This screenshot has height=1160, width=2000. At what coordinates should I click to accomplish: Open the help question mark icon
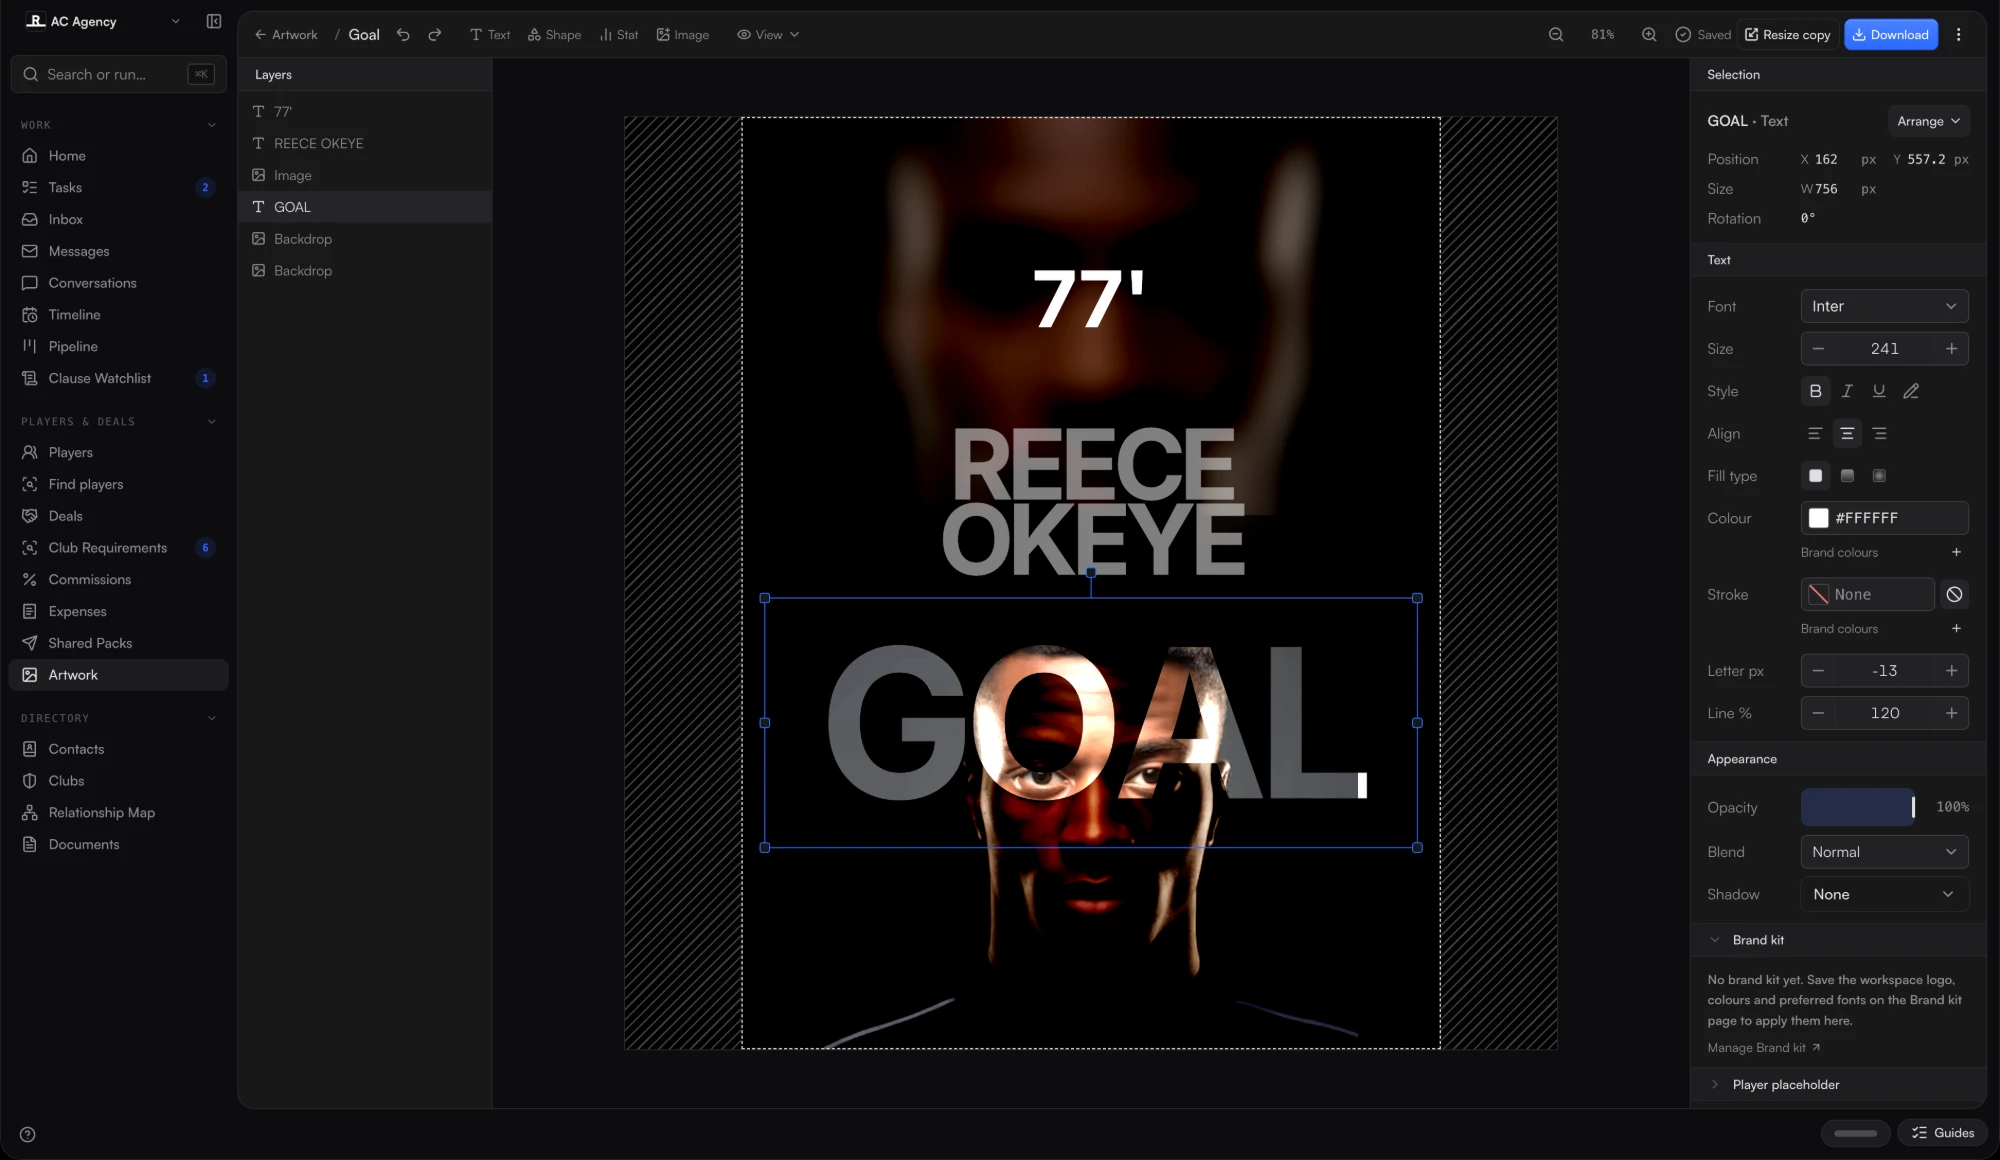tap(28, 1134)
